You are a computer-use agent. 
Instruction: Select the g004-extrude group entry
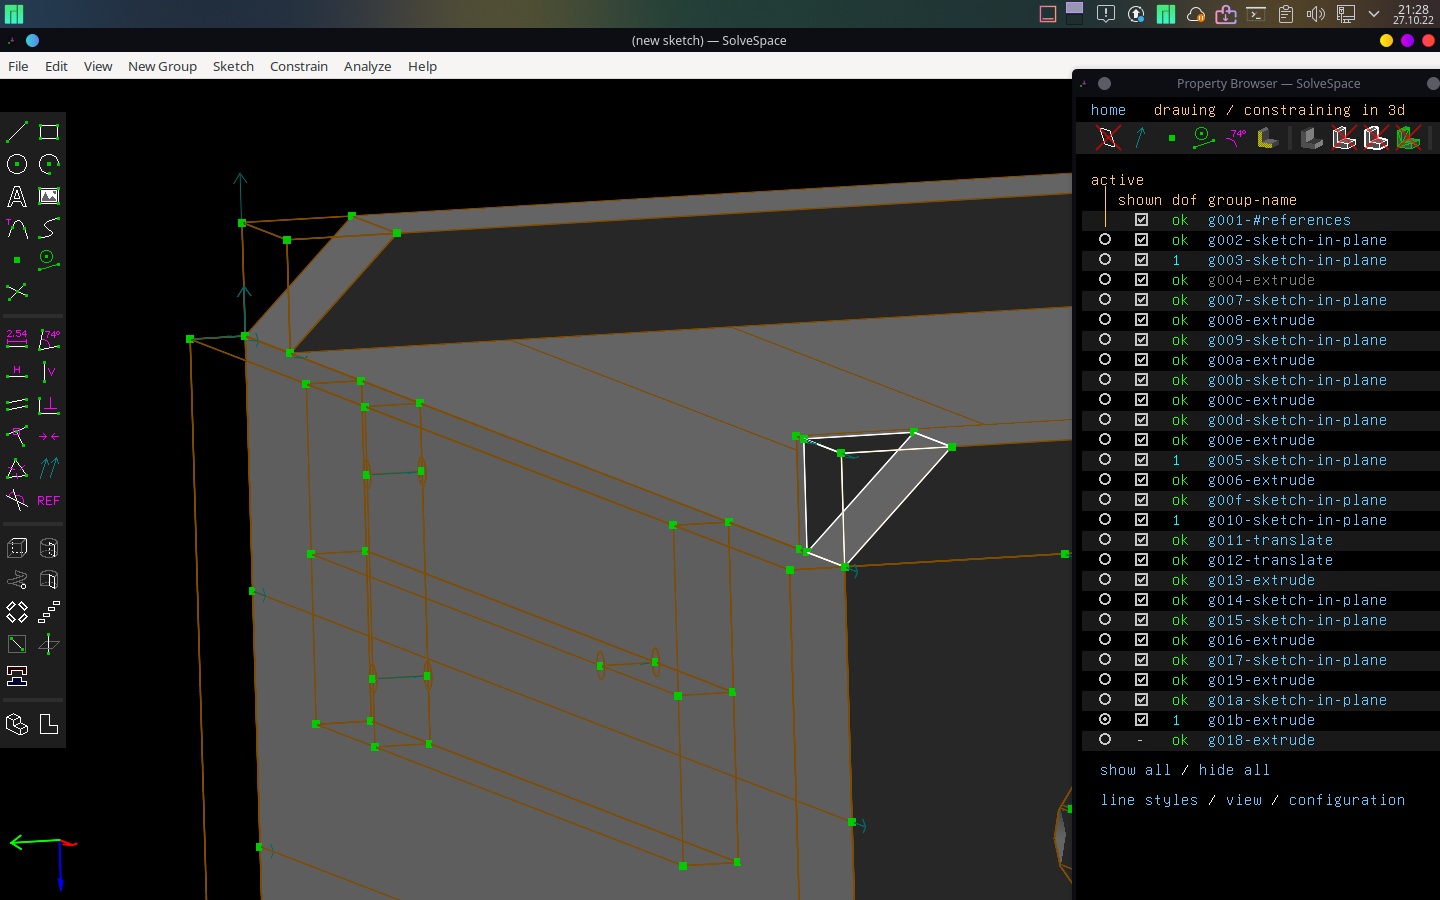click(x=1261, y=280)
